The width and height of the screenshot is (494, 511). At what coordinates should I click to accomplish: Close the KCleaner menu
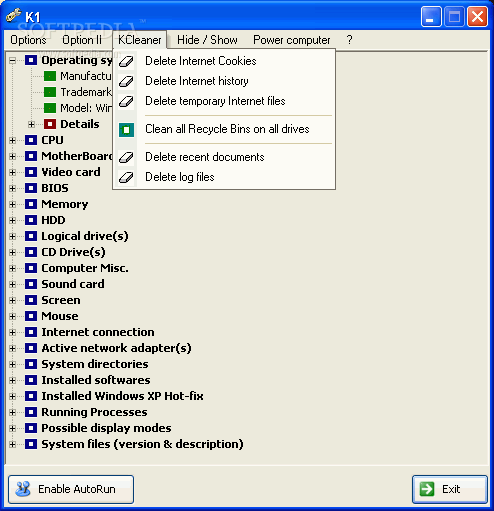tap(140, 40)
